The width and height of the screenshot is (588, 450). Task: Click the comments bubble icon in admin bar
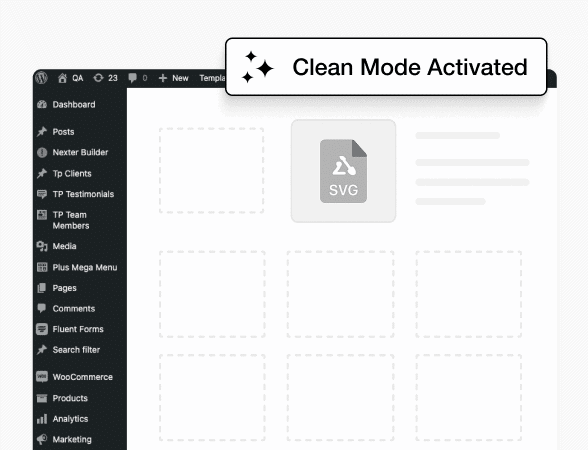coord(132,78)
